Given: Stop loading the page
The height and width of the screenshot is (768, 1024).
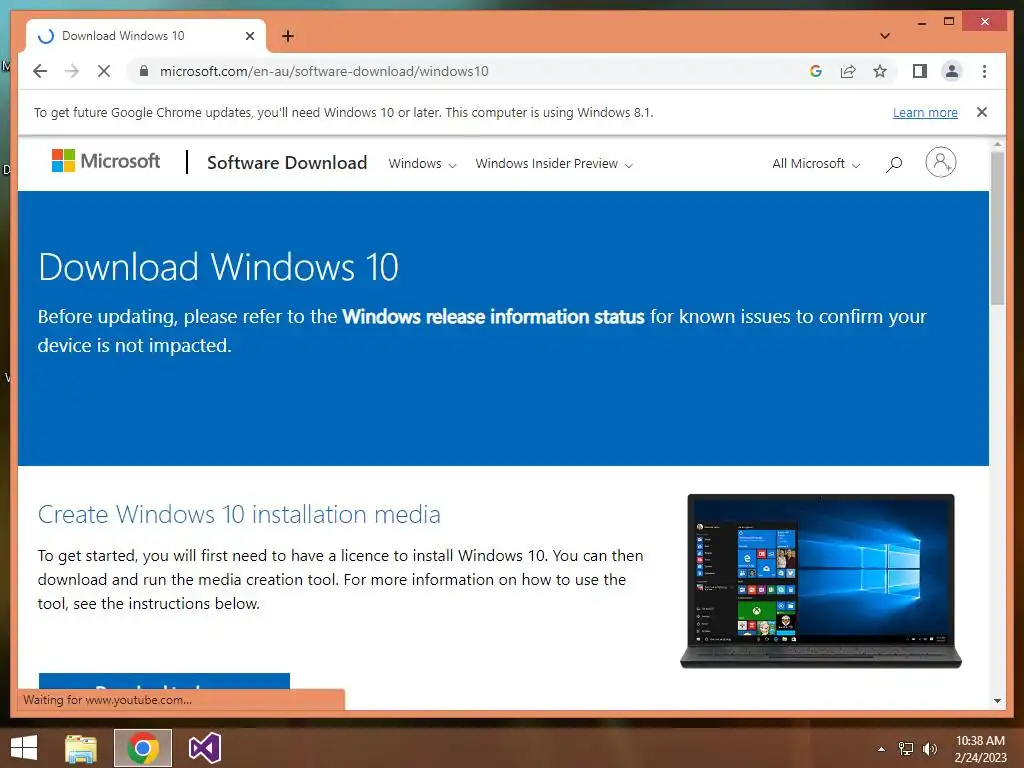Looking at the screenshot, I should coord(104,71).
